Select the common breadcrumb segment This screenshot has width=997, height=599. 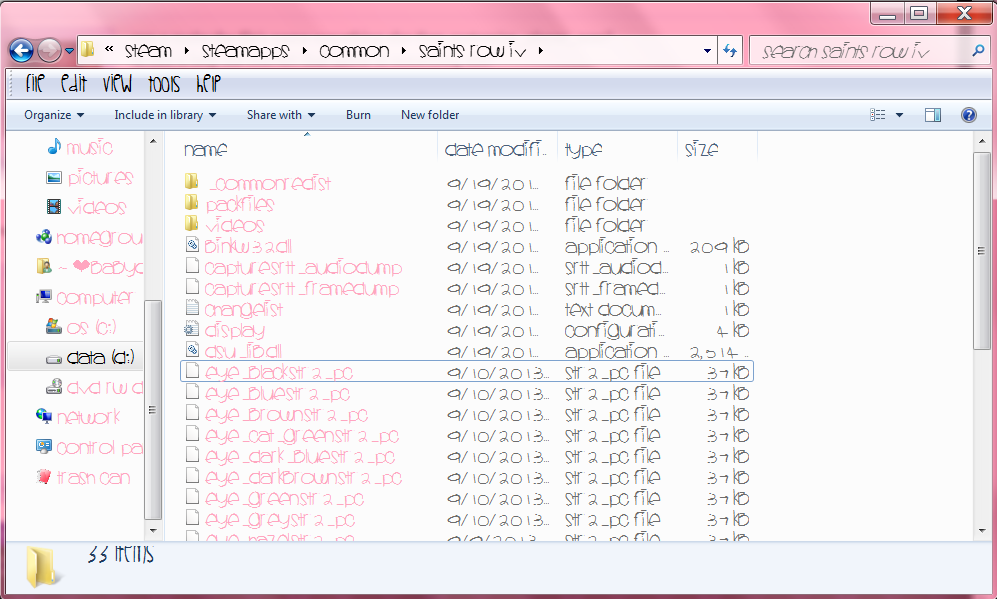354,51
